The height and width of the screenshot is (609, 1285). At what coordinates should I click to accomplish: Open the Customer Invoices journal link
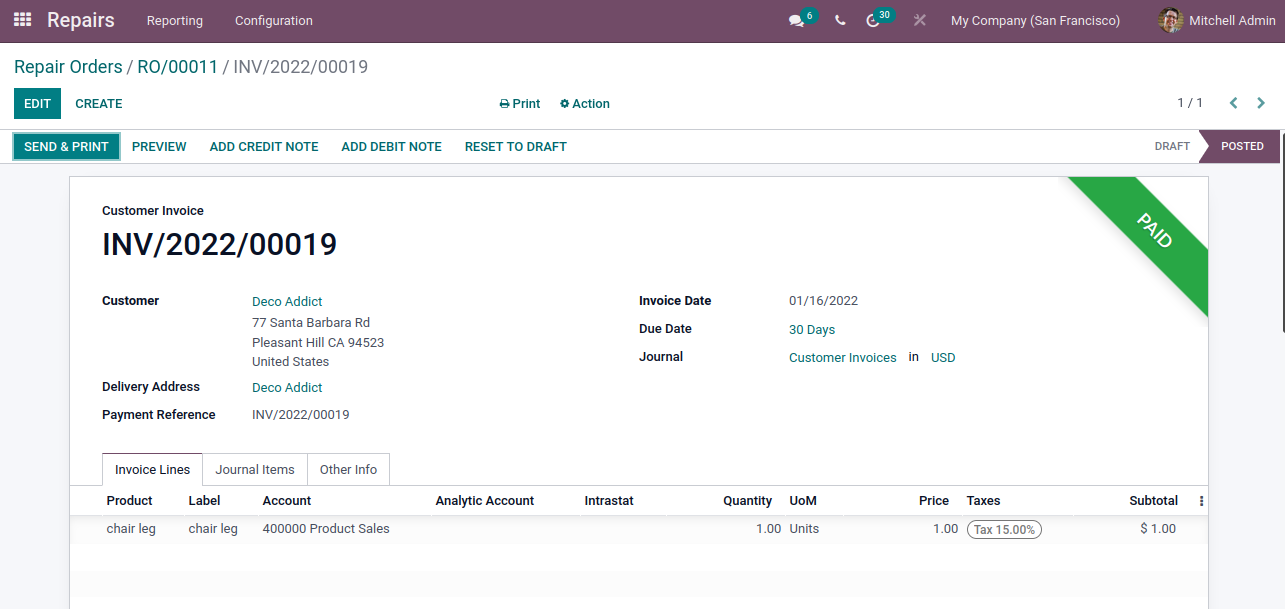(843, 358)
